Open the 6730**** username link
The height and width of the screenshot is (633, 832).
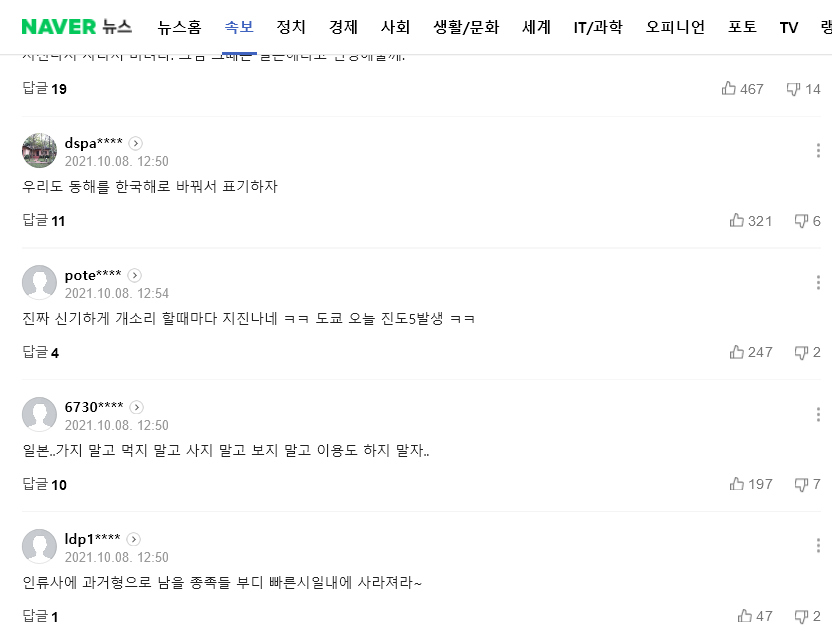pos(94,406)
